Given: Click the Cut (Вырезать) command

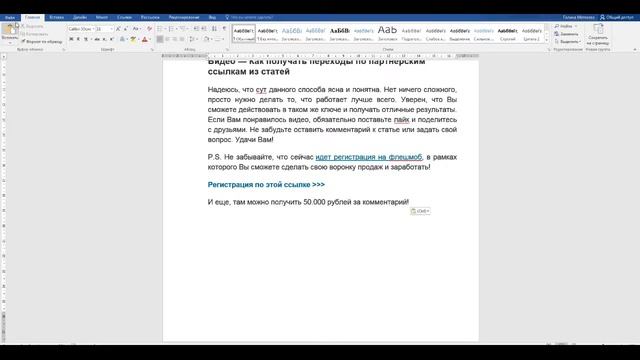Looking at the screenshot, I should tap(32, 27).
